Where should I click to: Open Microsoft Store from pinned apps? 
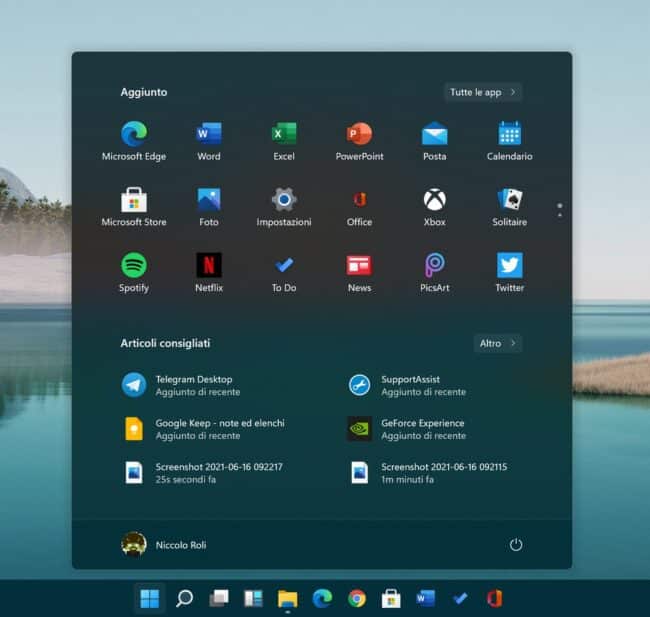[x=134, y=206]
